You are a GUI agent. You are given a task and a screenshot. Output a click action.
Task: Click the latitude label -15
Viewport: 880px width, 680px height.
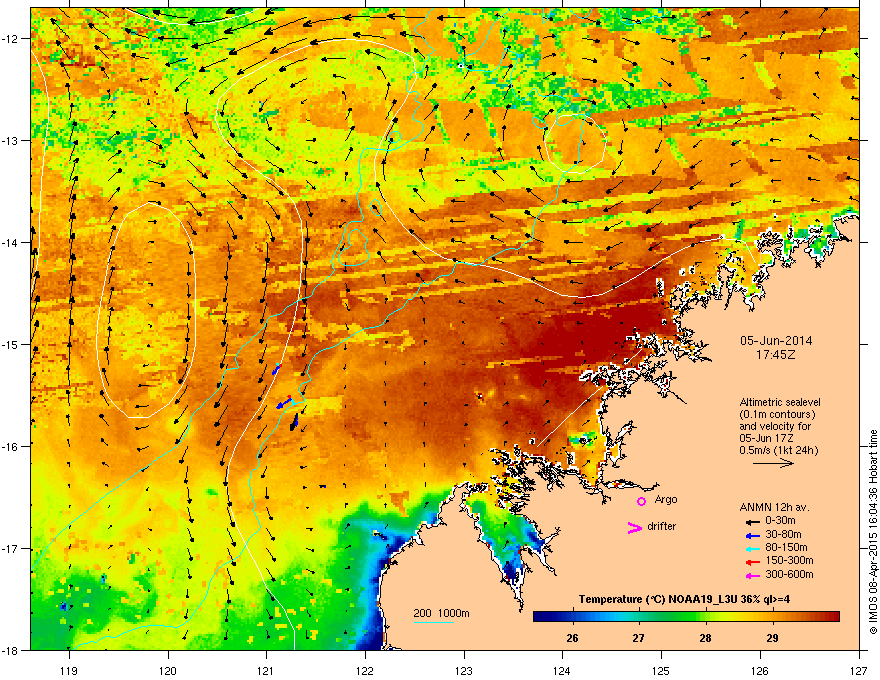tap(11, 344)
